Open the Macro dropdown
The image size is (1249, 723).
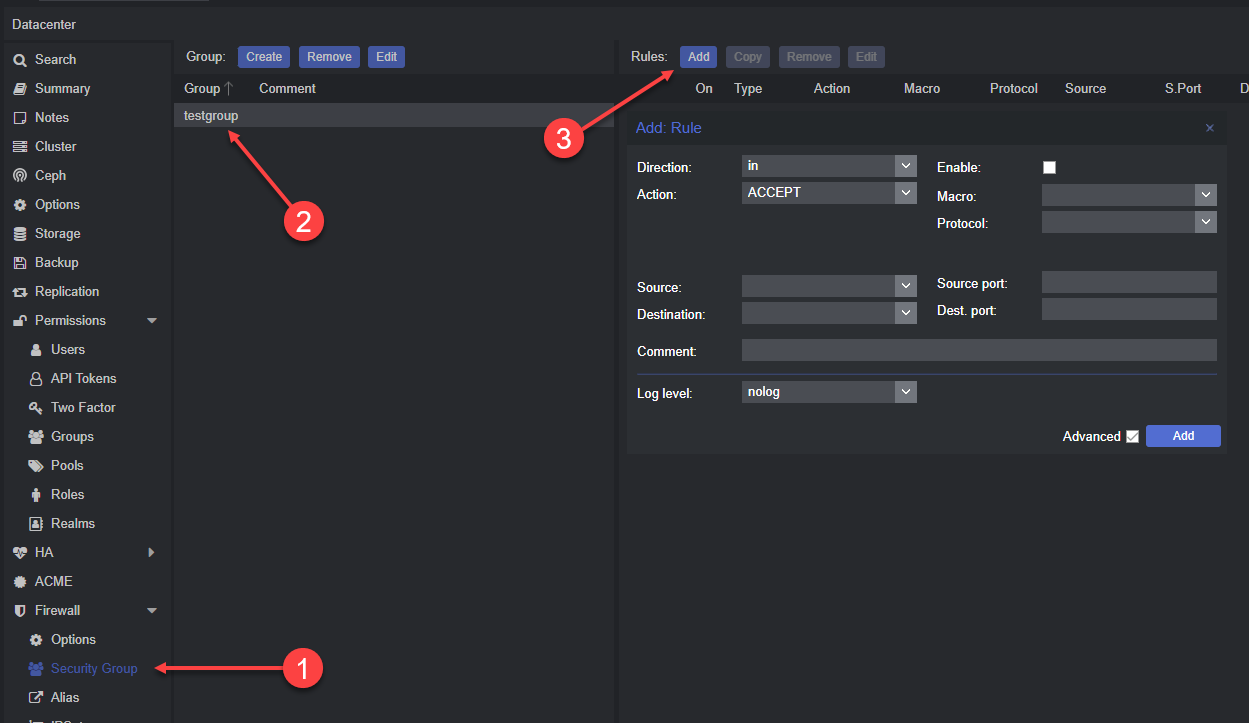point(1206,195)
